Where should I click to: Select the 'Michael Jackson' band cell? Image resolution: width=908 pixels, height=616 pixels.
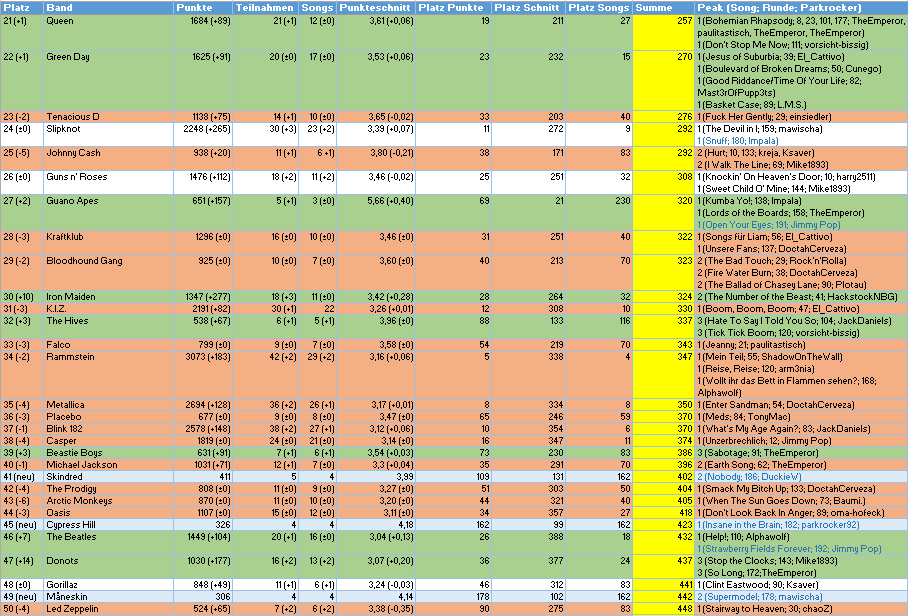pyautogui.click(x=108, y=464)
